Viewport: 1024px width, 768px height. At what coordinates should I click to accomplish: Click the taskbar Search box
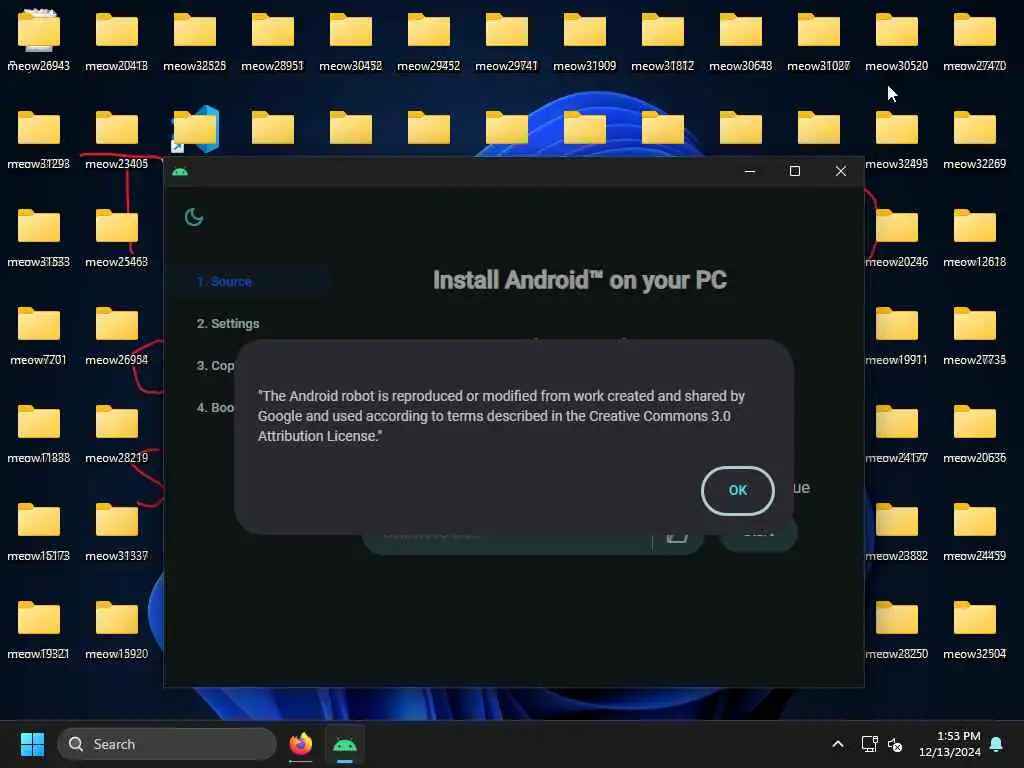click(x=167, y=744)
